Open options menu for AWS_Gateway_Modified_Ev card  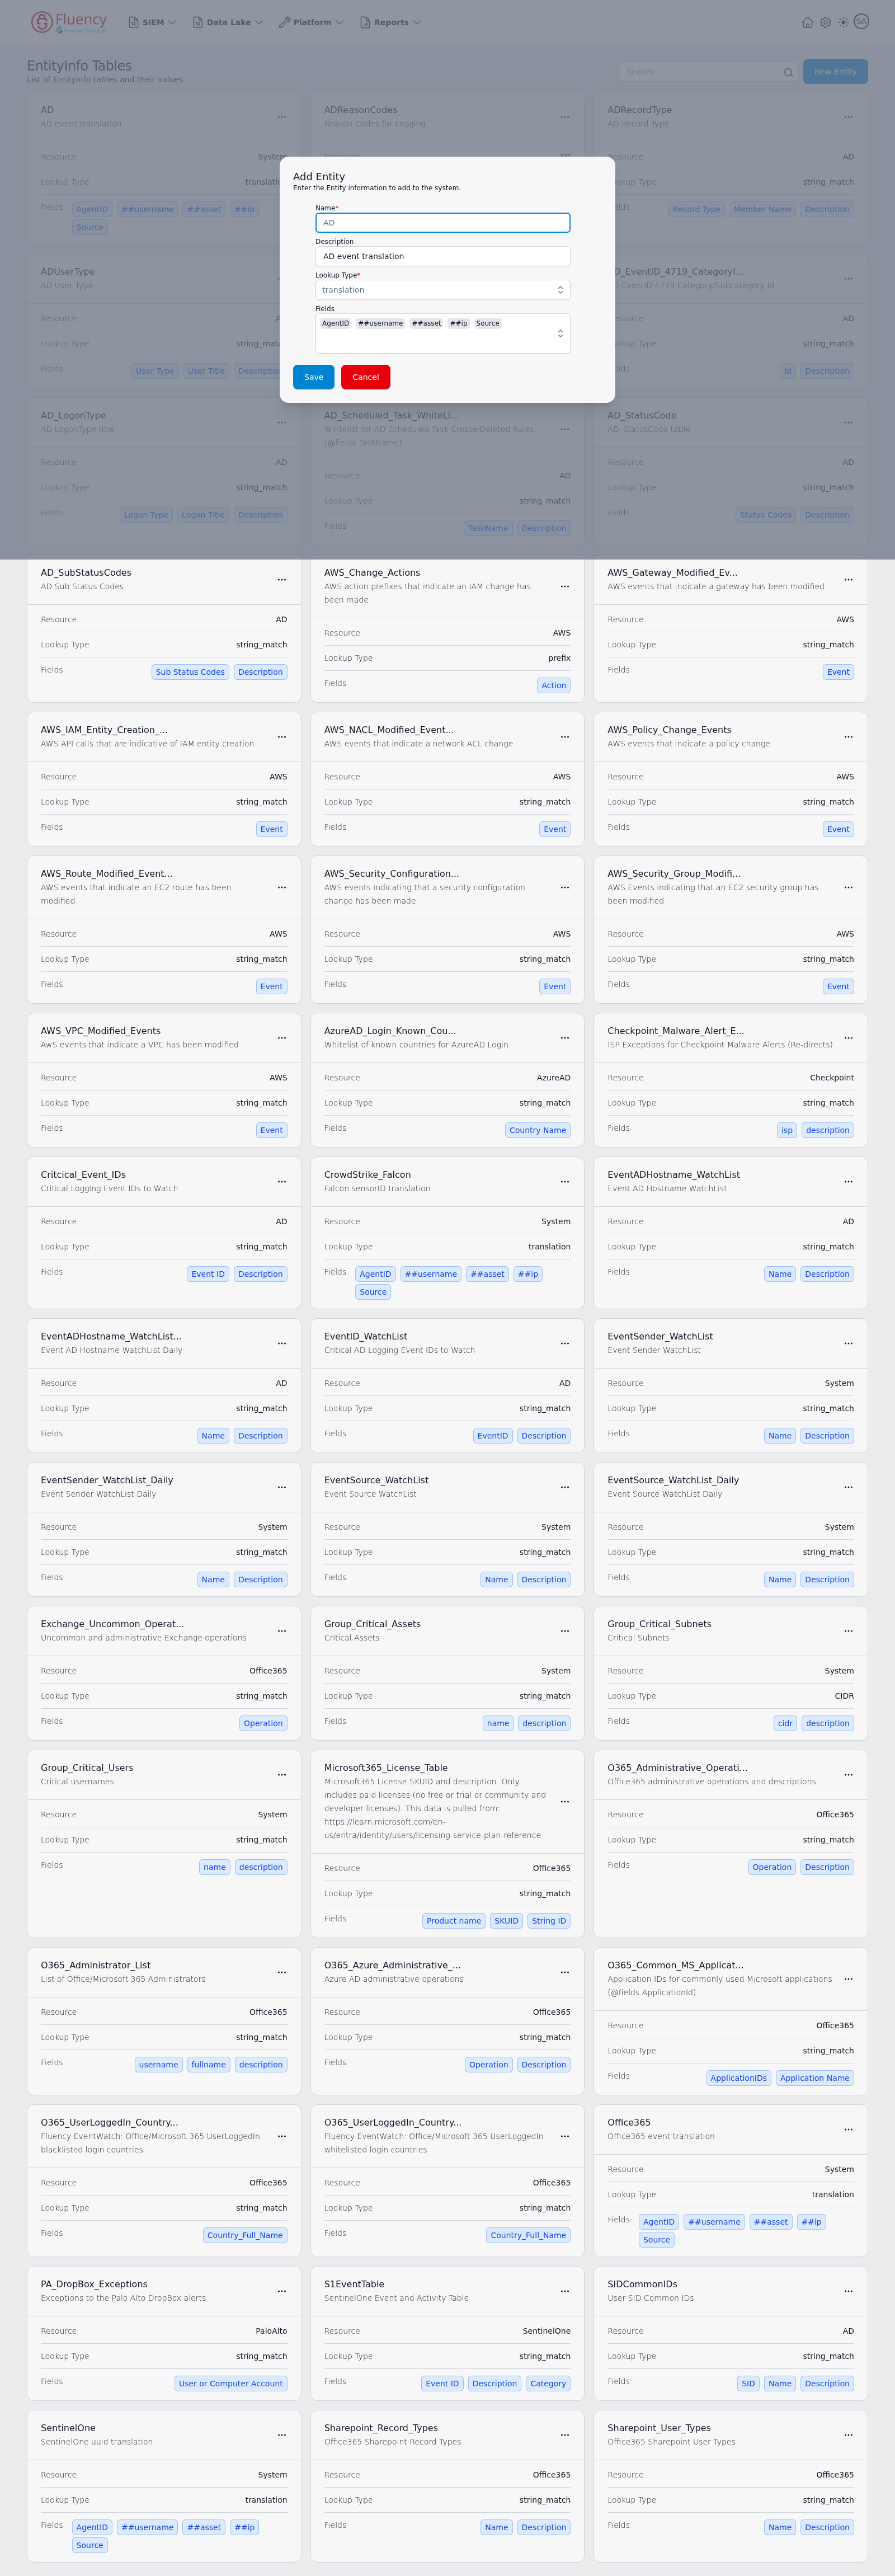[x=848, y=580]
